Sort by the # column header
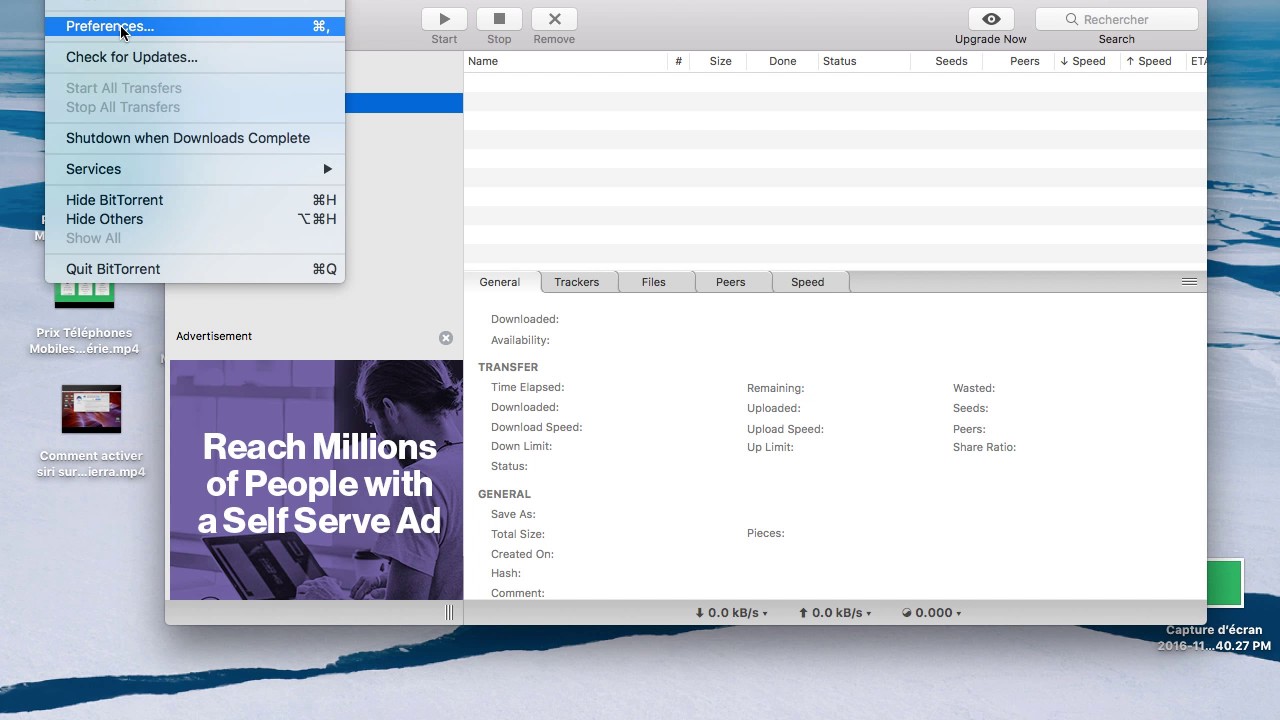 pos(678,61)
